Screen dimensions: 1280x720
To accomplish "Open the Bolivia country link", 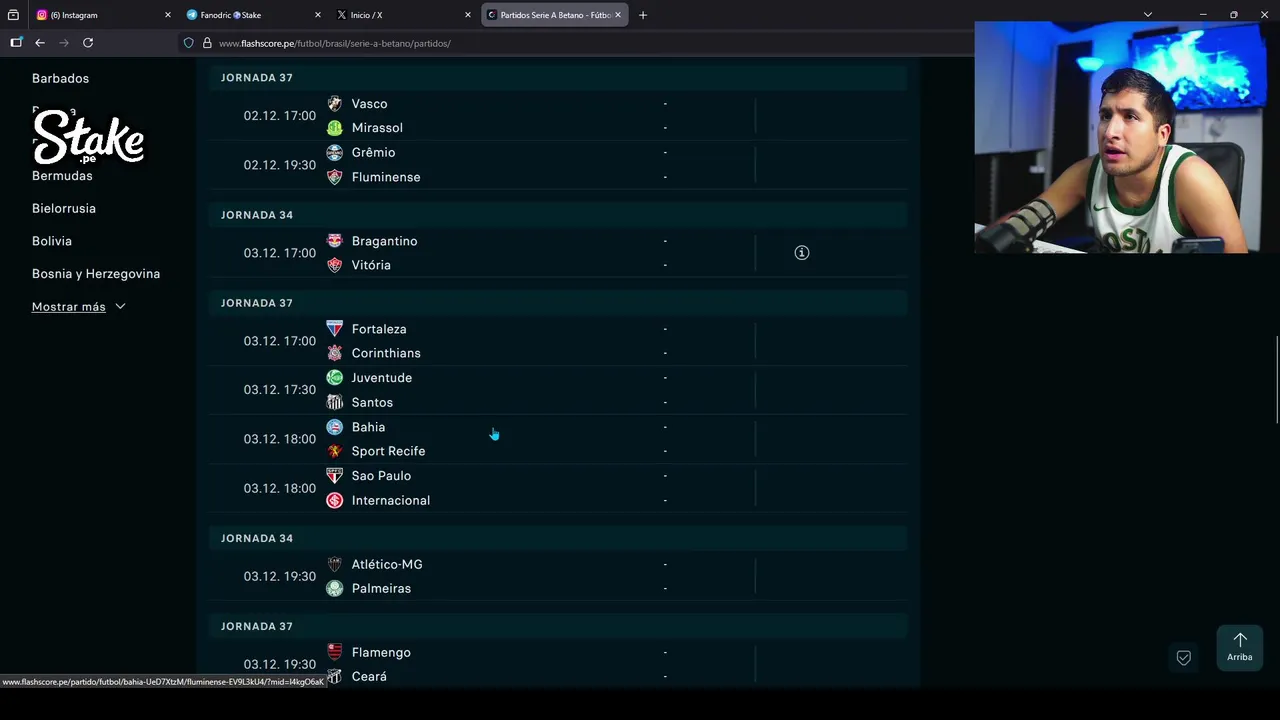I will coord(52,241).
